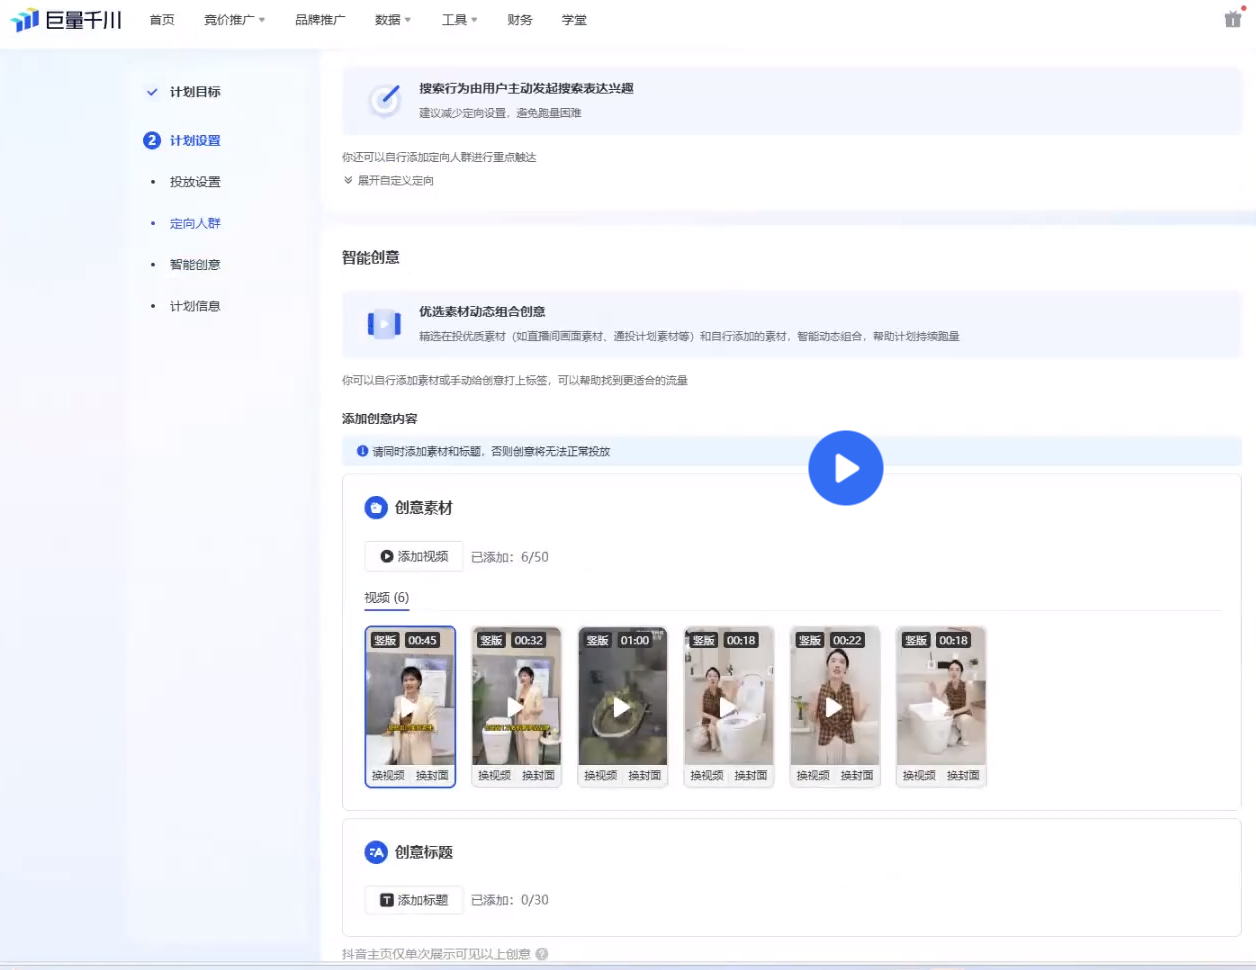Image resolution: width=1256 pixels, height=970 pixels.
Task: Play the 01:00 video thumbnail
Action: pos(621,707)
